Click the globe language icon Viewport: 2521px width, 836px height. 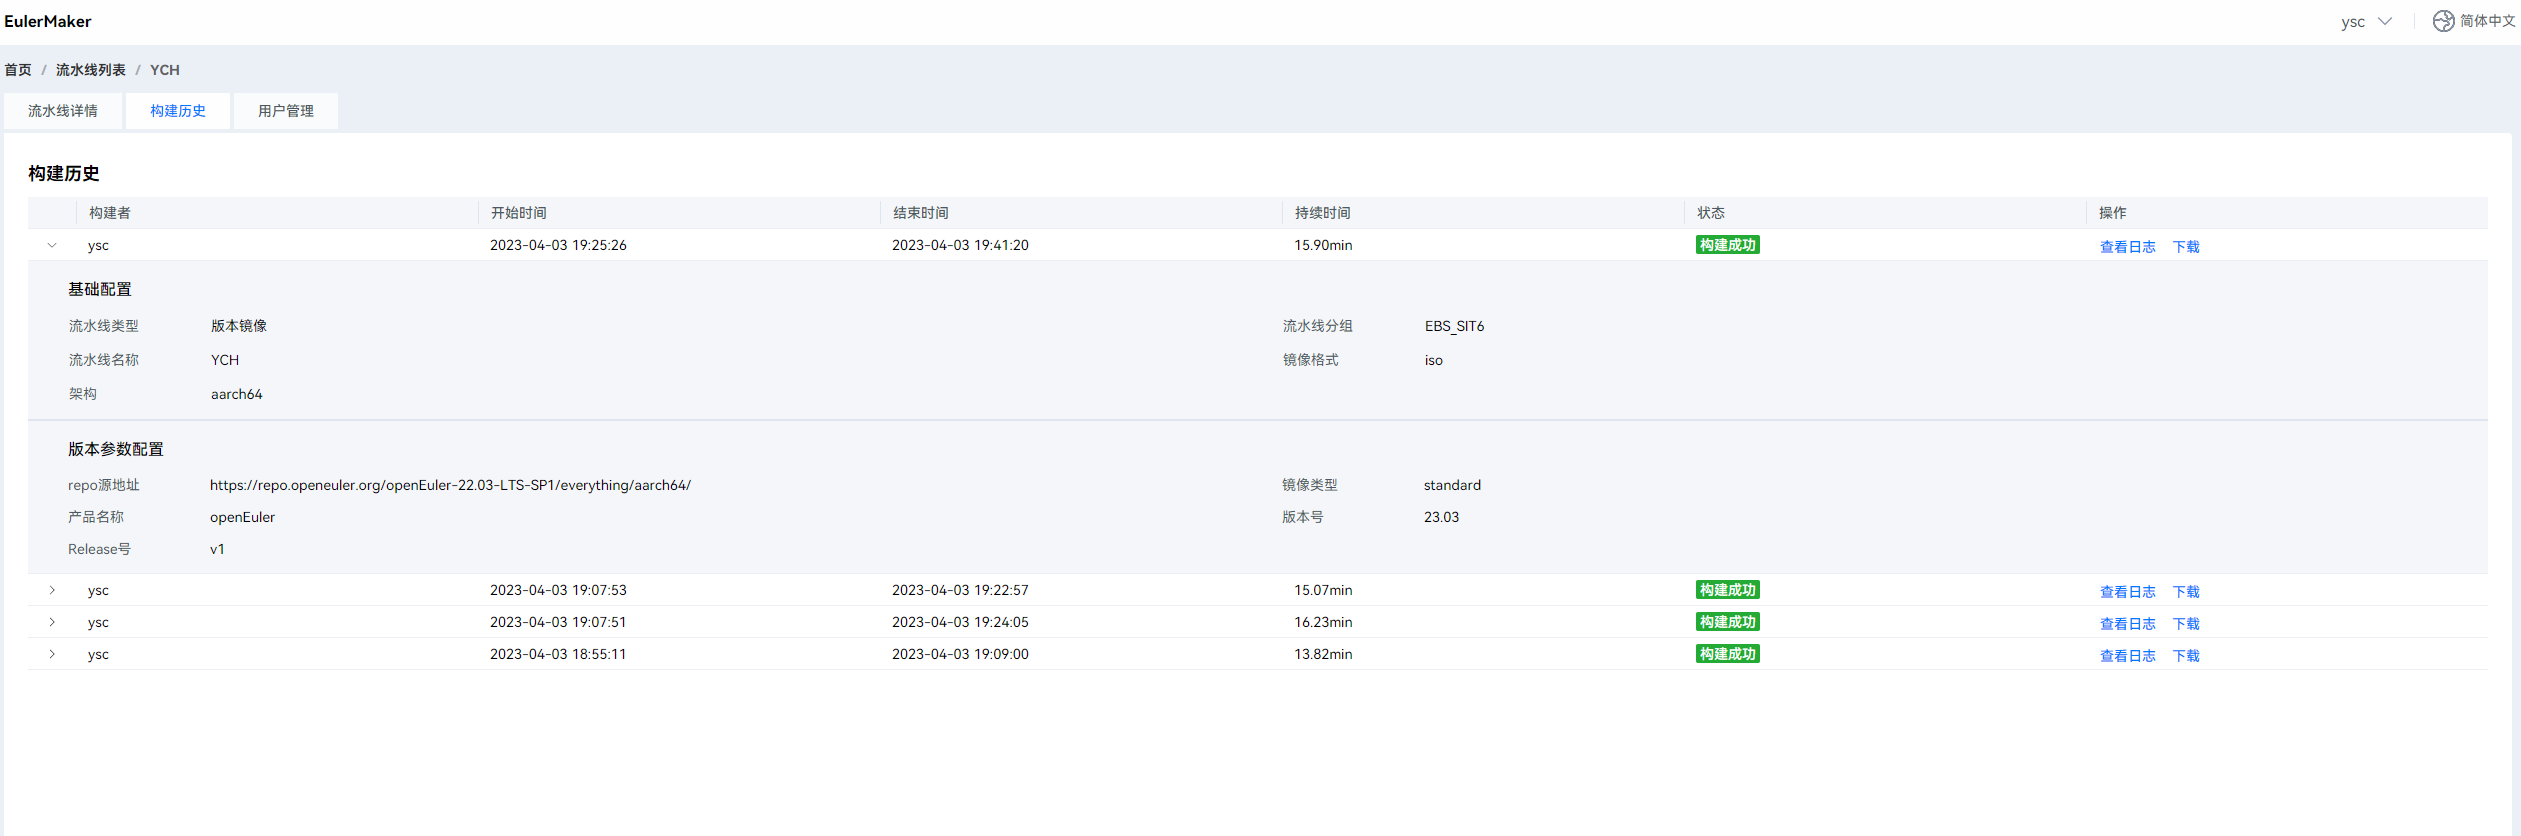pos(2443,21)
